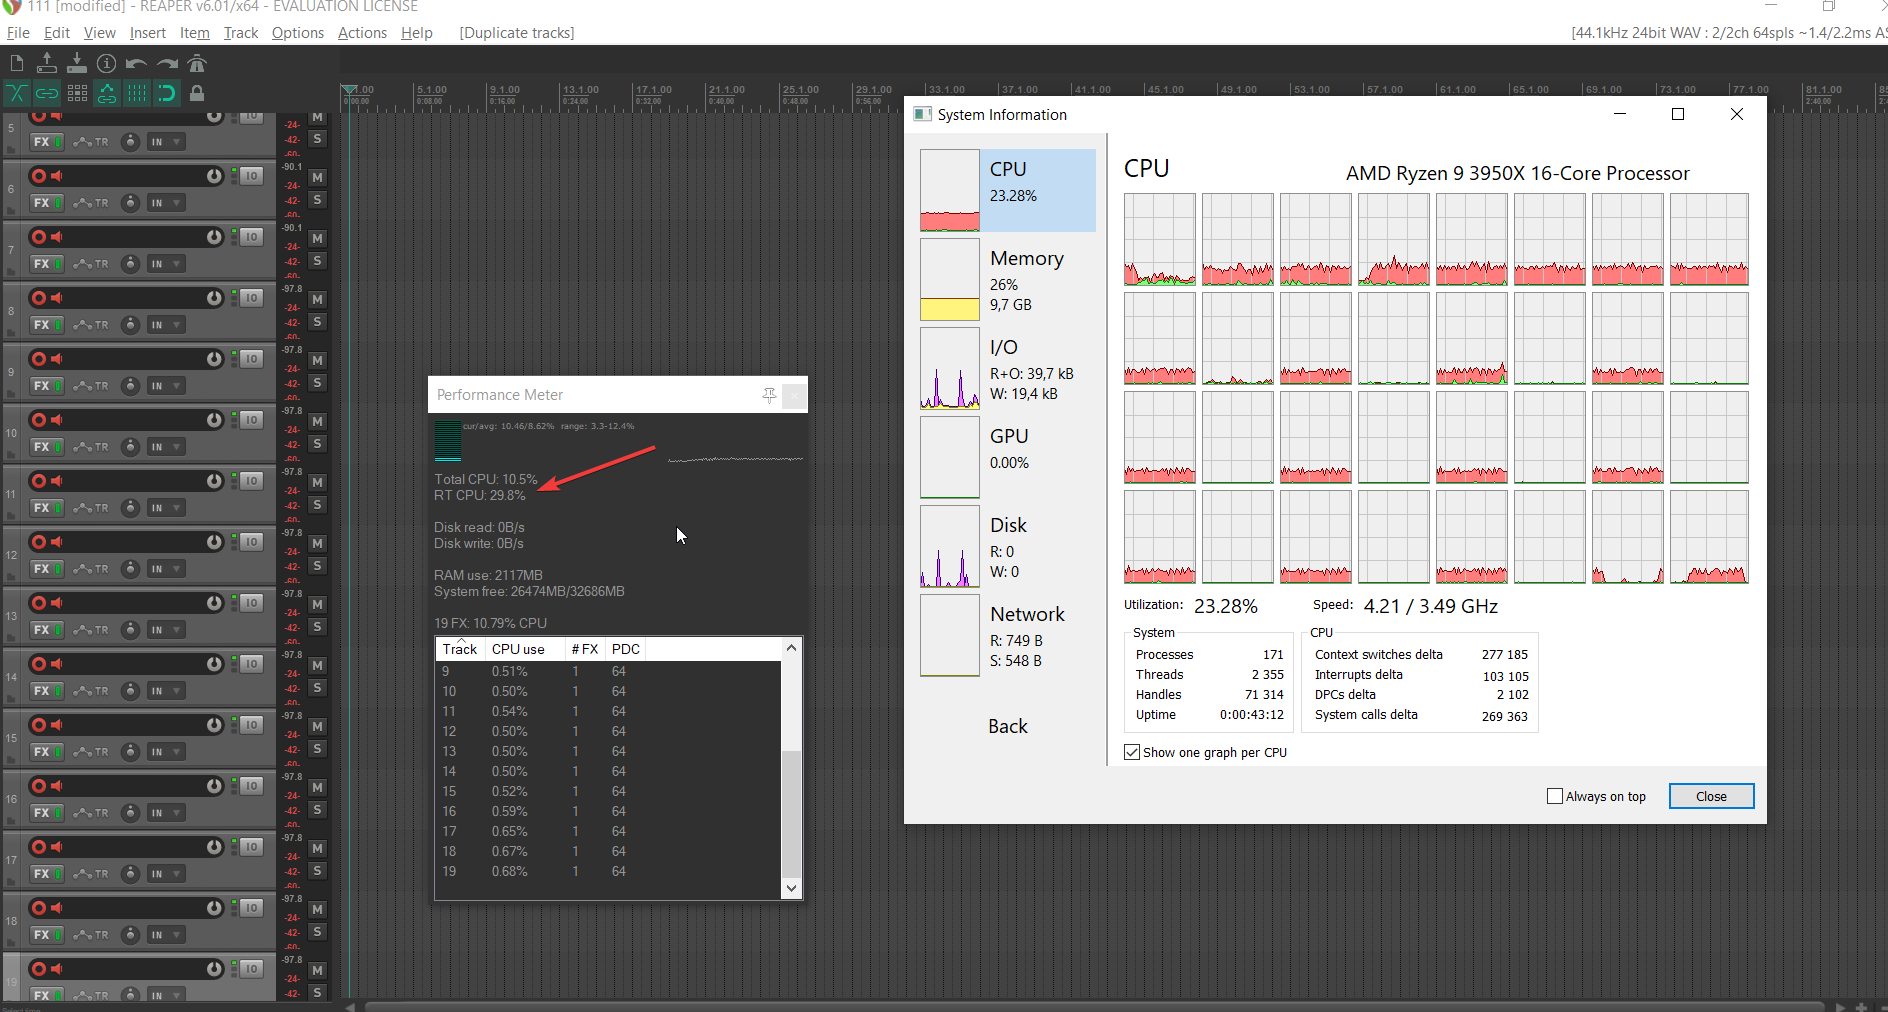Viewport: 1888px width, 1012px height.
Task: Open the Actions menu
Action: click(x=362, y=33)
